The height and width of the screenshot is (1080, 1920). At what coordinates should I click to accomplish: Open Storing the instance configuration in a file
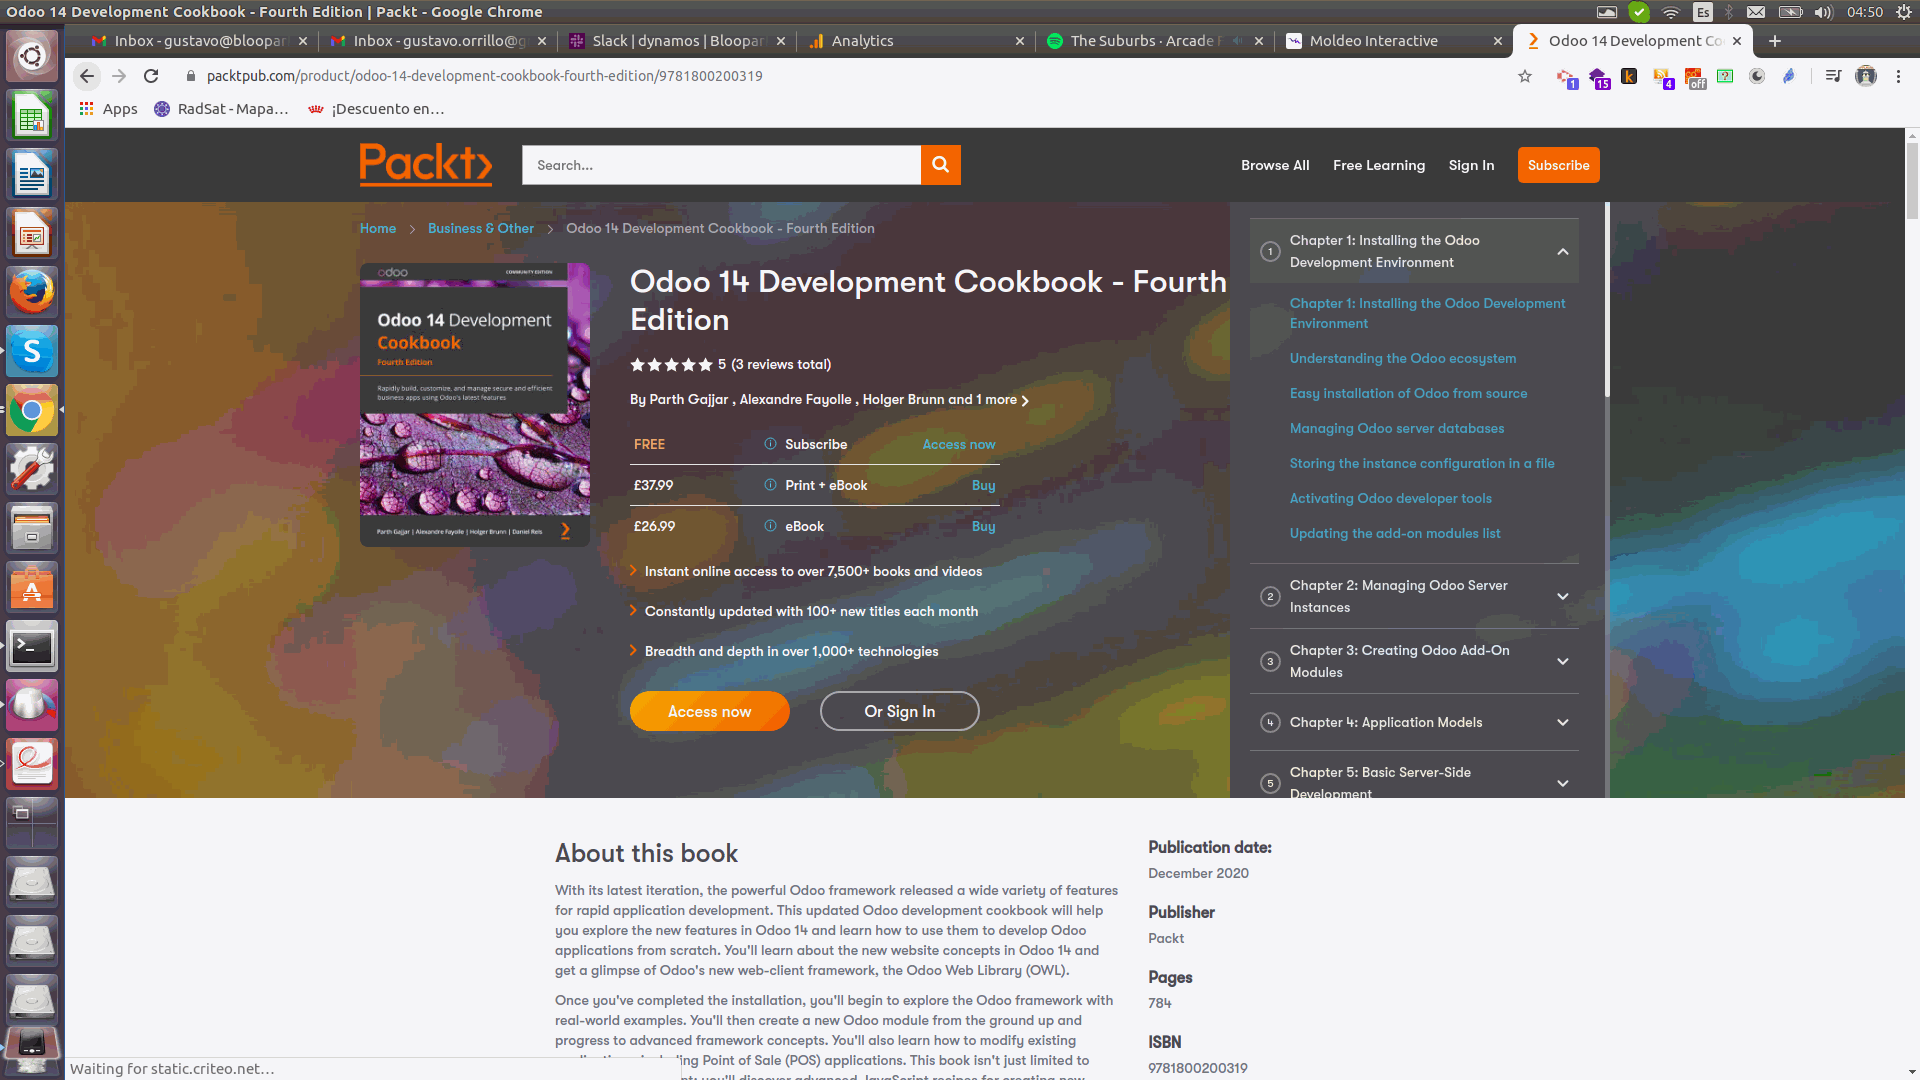click(1421, 463)
